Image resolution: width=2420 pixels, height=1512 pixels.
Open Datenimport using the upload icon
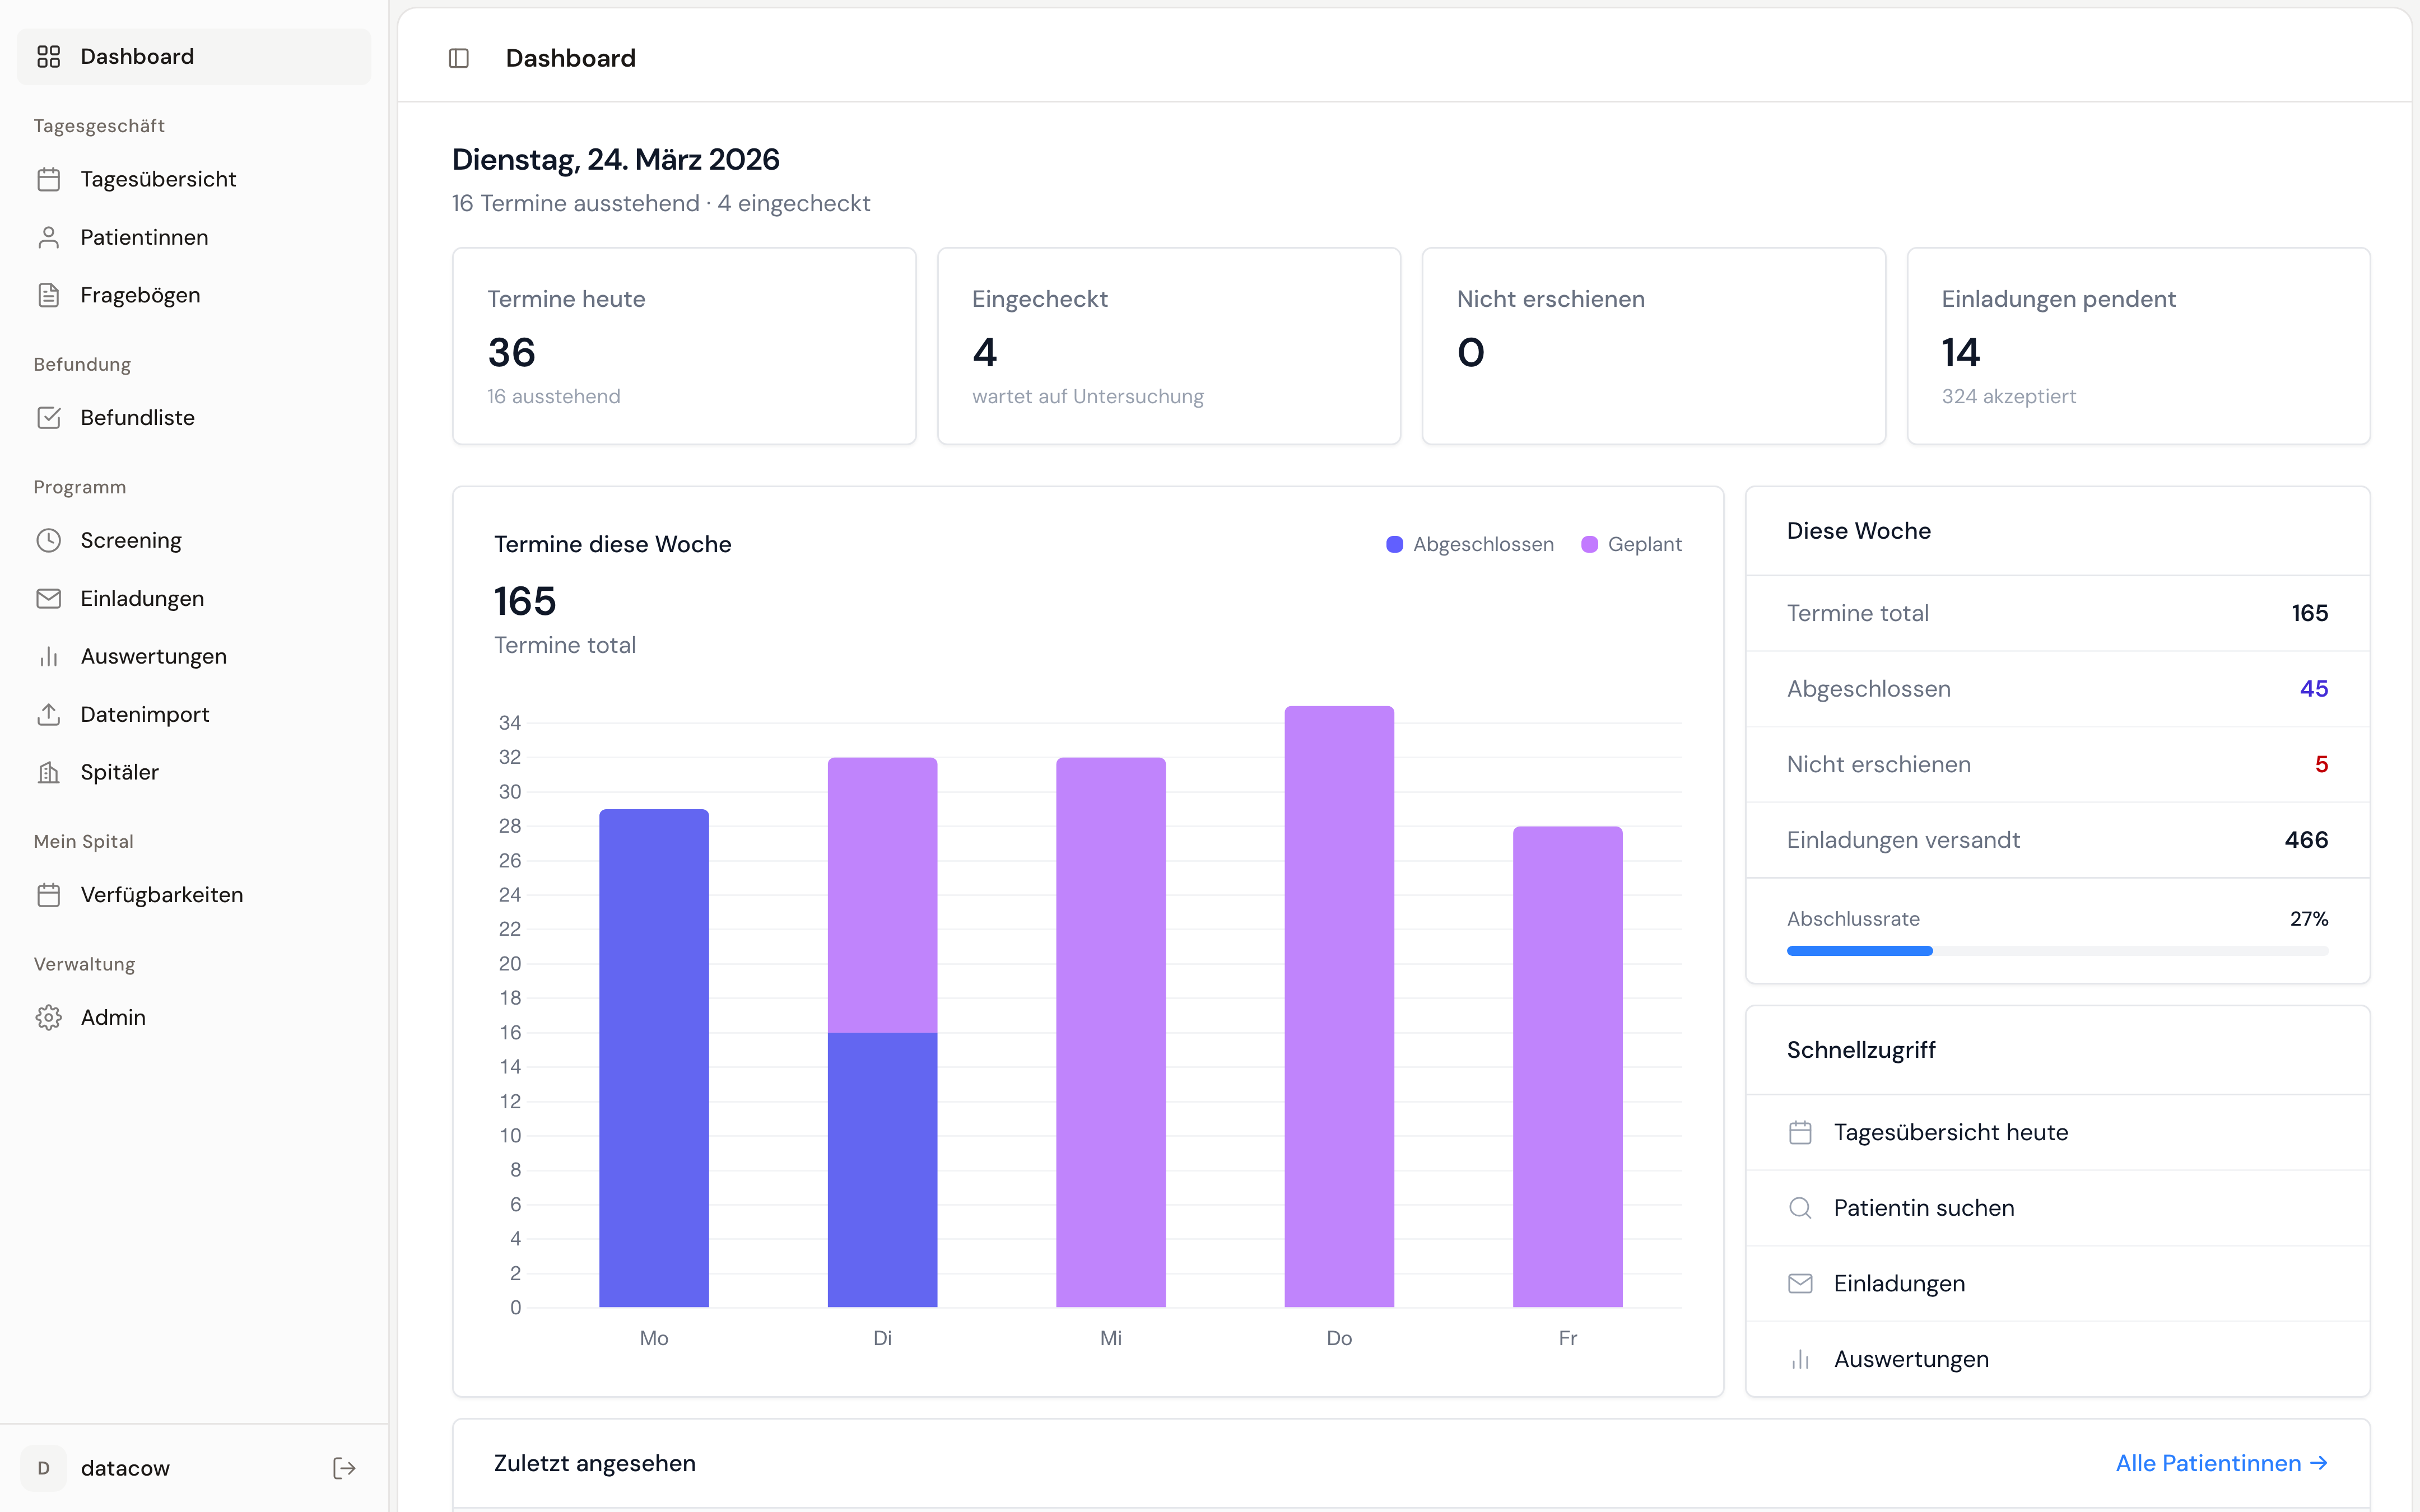49,713
